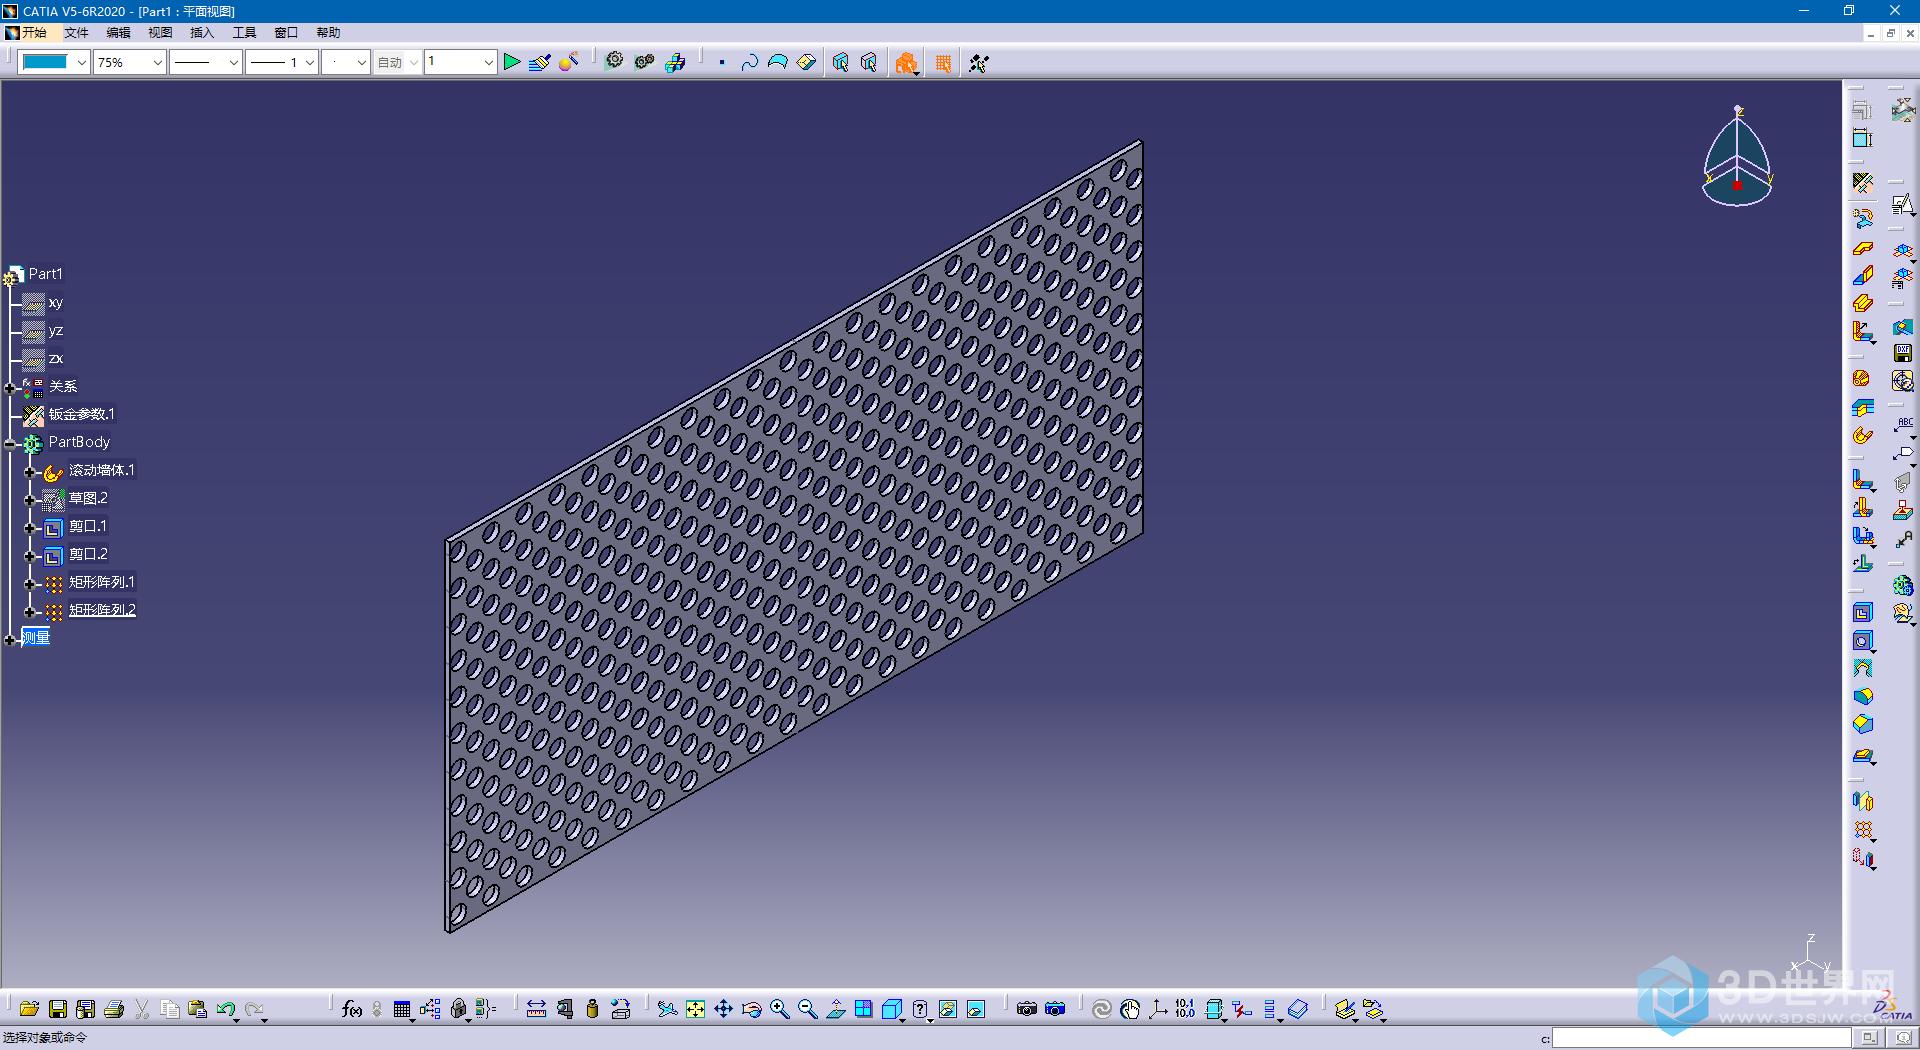Open the 插入 menu

coord(202,33)
